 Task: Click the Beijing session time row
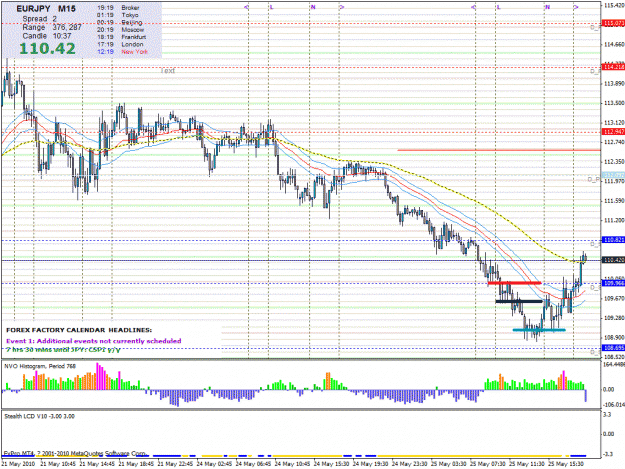[x=120, y=22]
